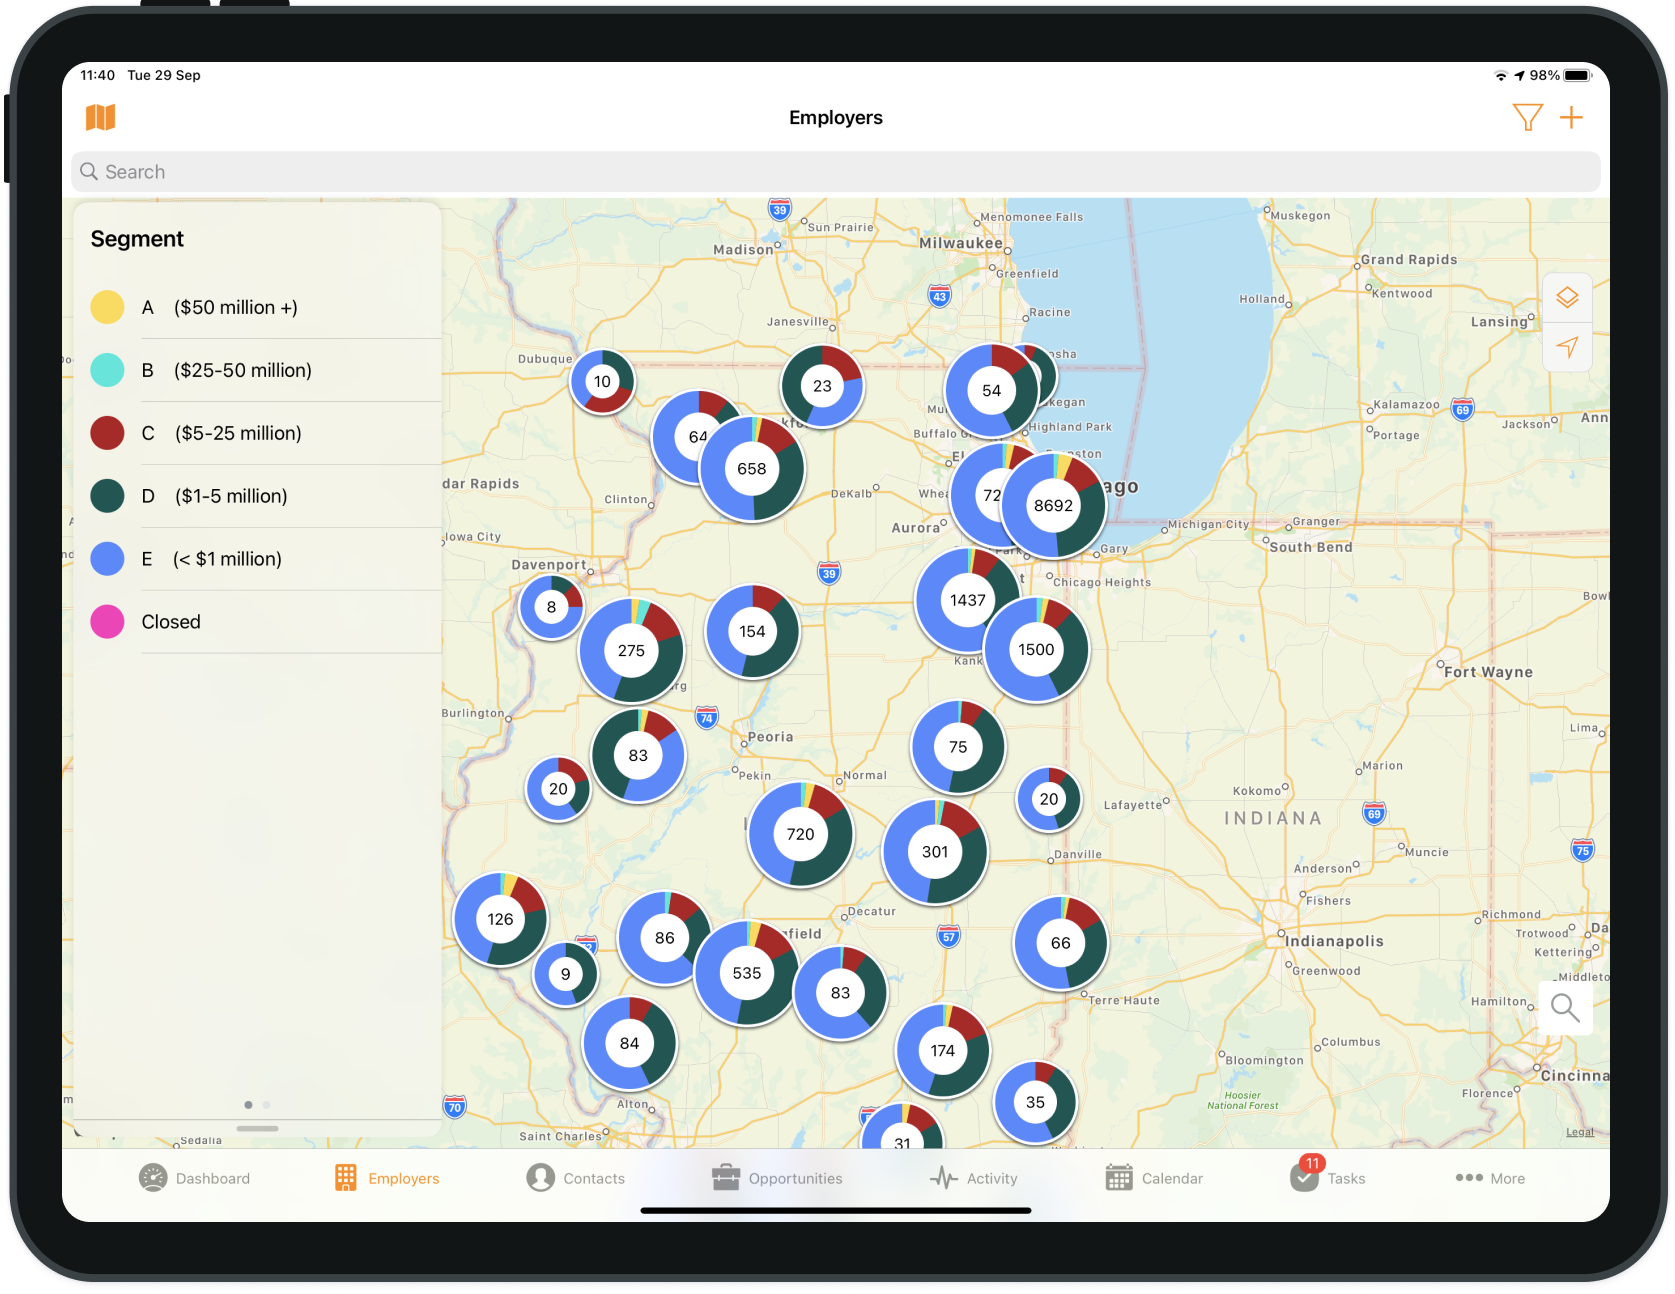Open the 154 employer cluster

pyautogui.click(x=752, y=632)
